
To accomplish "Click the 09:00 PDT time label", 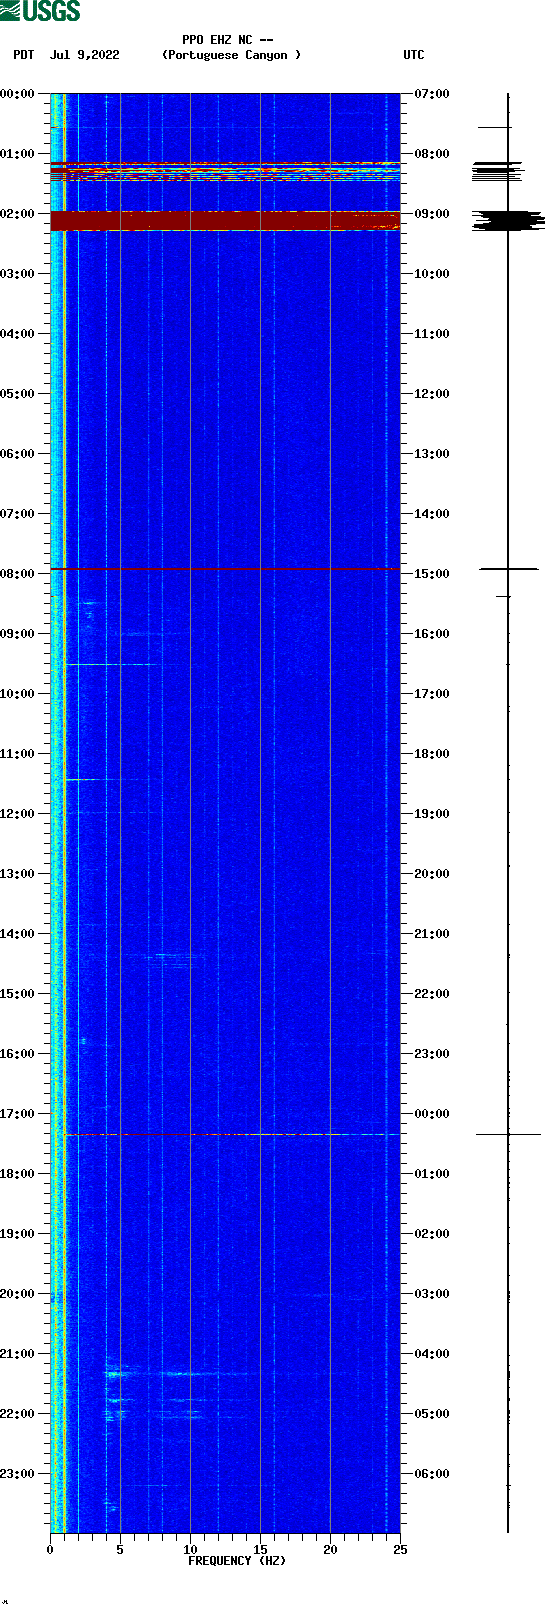I will coord(18,634).
